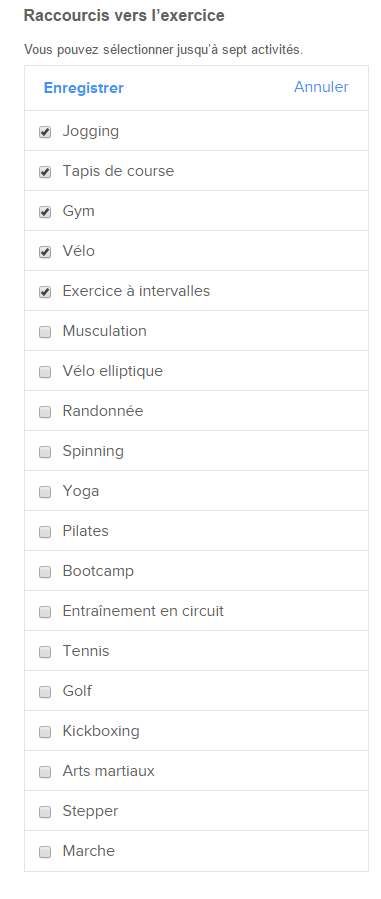Deselect Exercice à intervalles checkbox
Image resolution: width=381 pixels, height=899 pixels.
pos(45,292)
